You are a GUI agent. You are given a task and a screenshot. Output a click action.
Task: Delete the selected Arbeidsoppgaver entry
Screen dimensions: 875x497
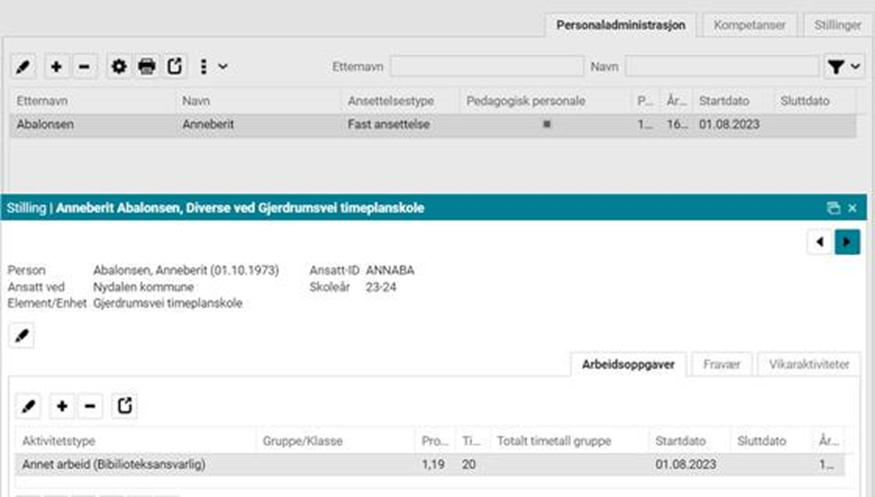tap(90, 406)
